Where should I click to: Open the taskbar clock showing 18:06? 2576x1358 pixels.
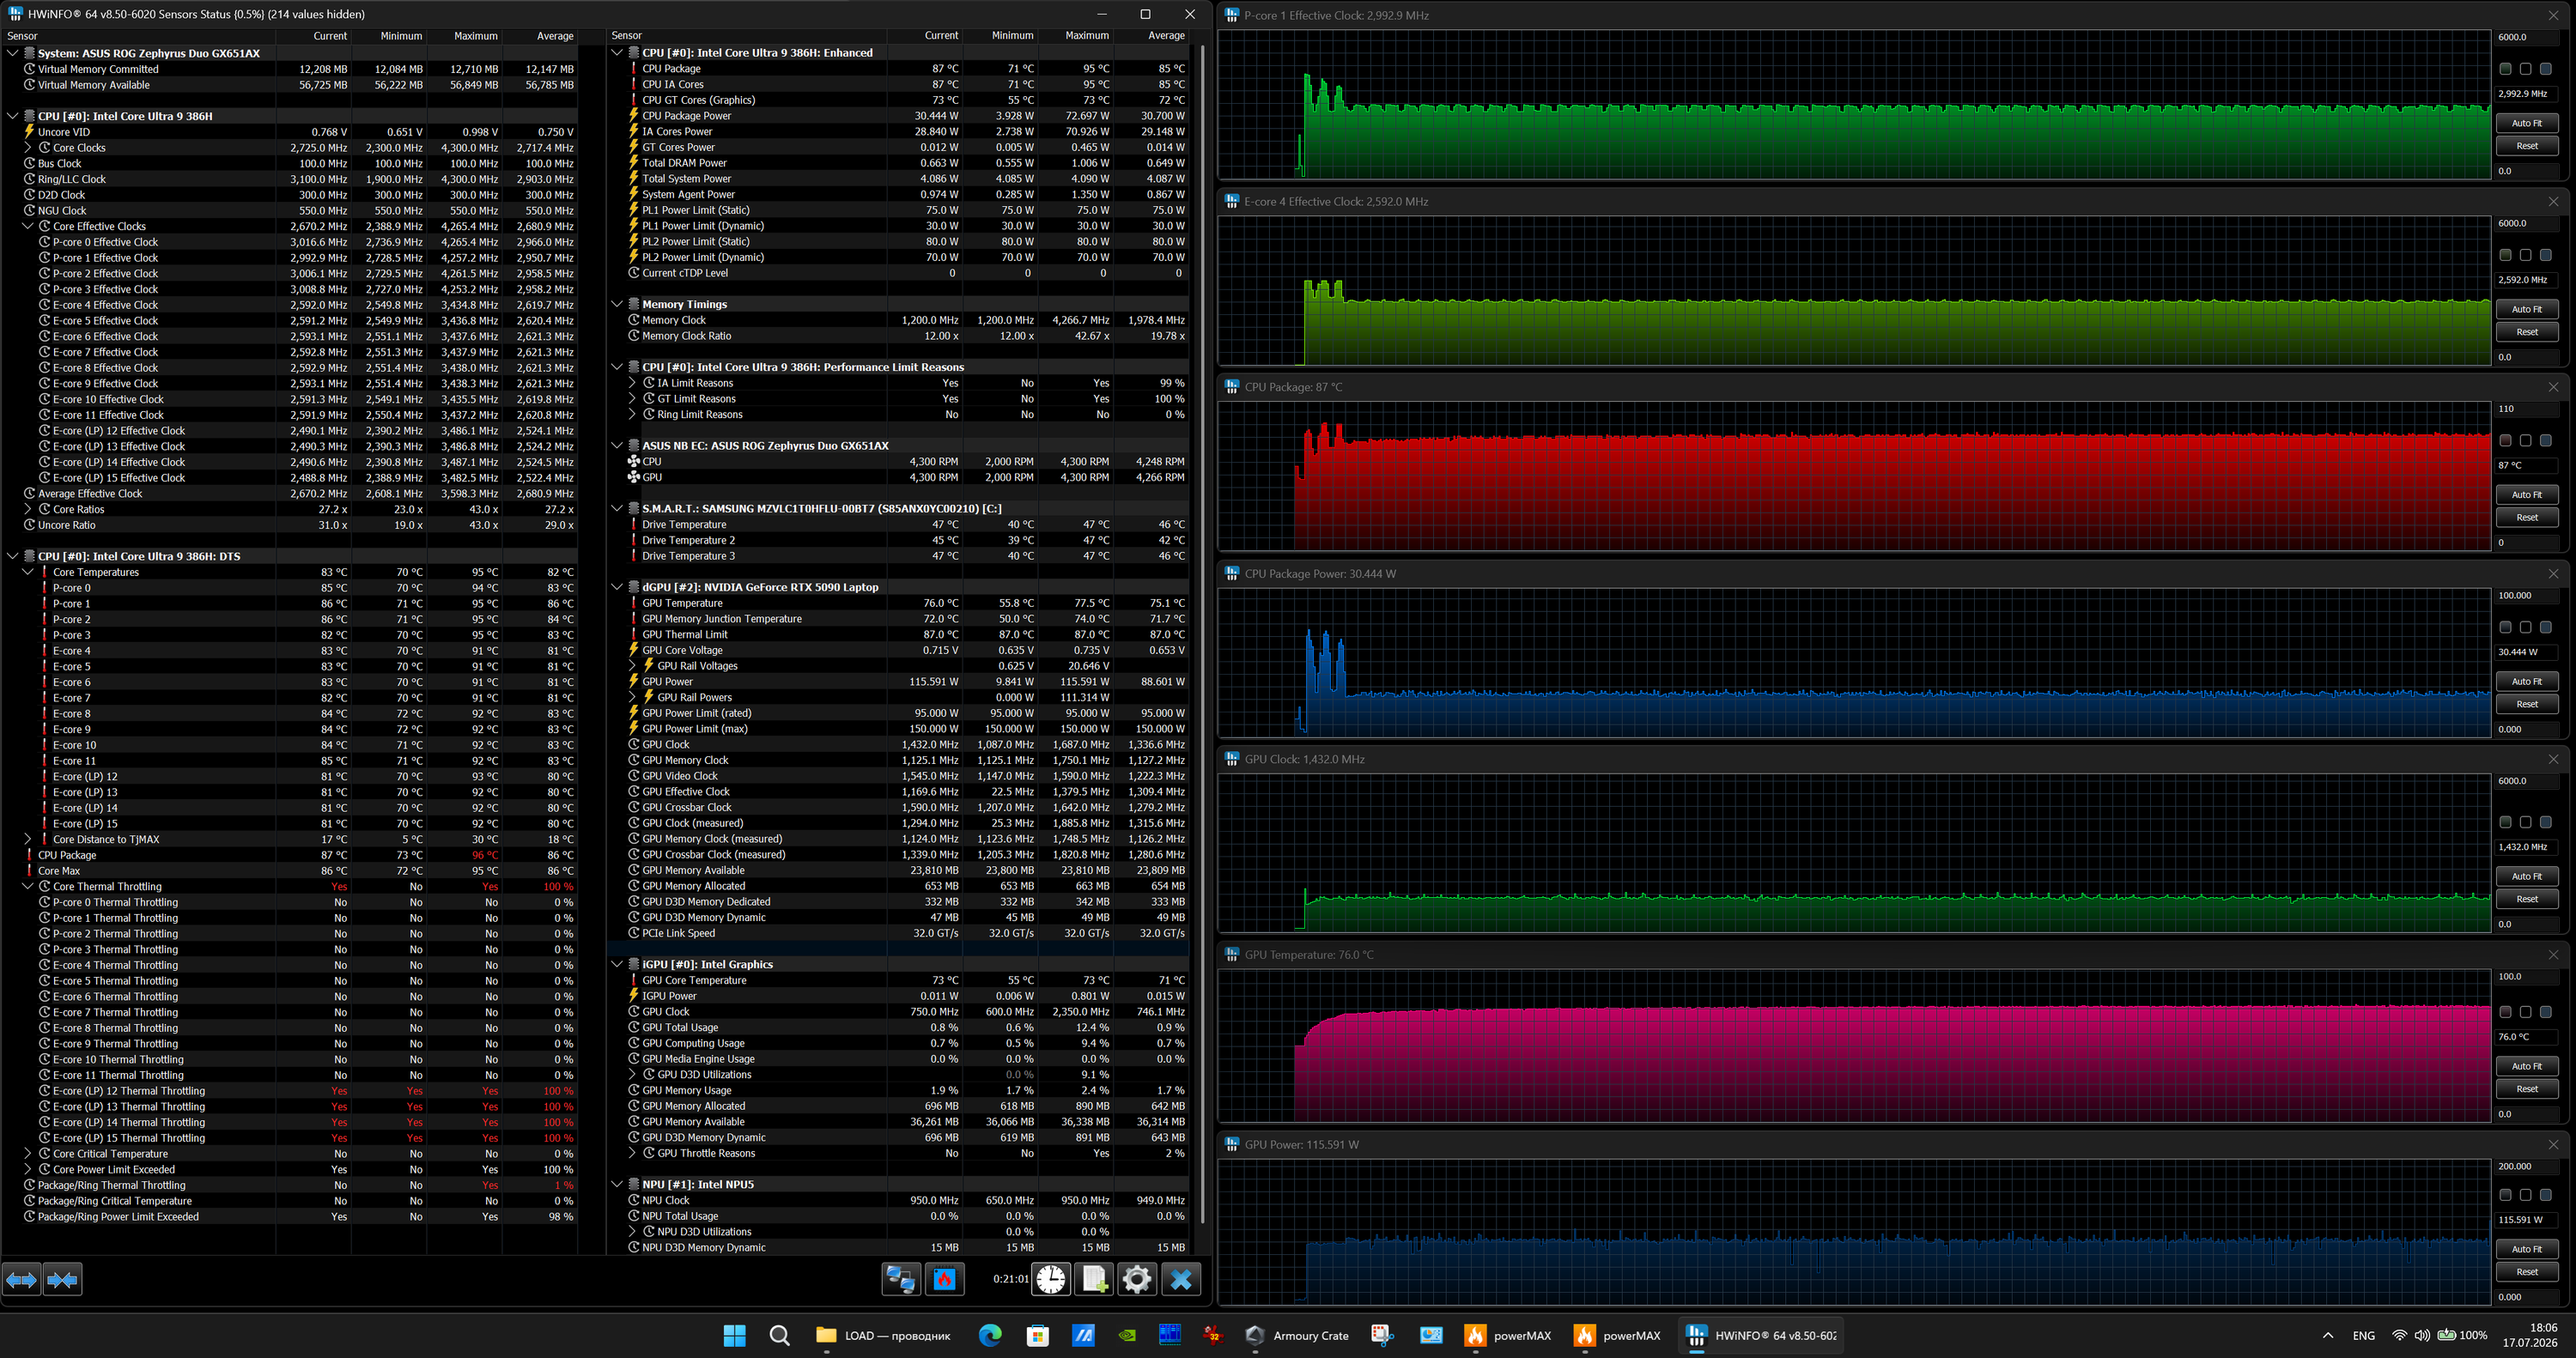2530,1335
